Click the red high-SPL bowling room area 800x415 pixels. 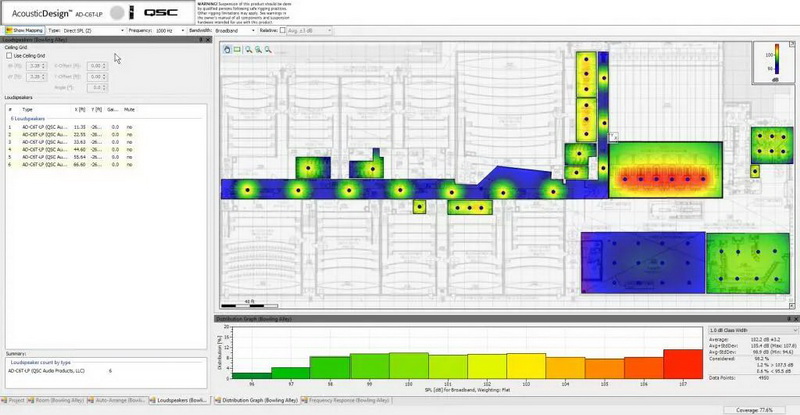click(665, 169)
